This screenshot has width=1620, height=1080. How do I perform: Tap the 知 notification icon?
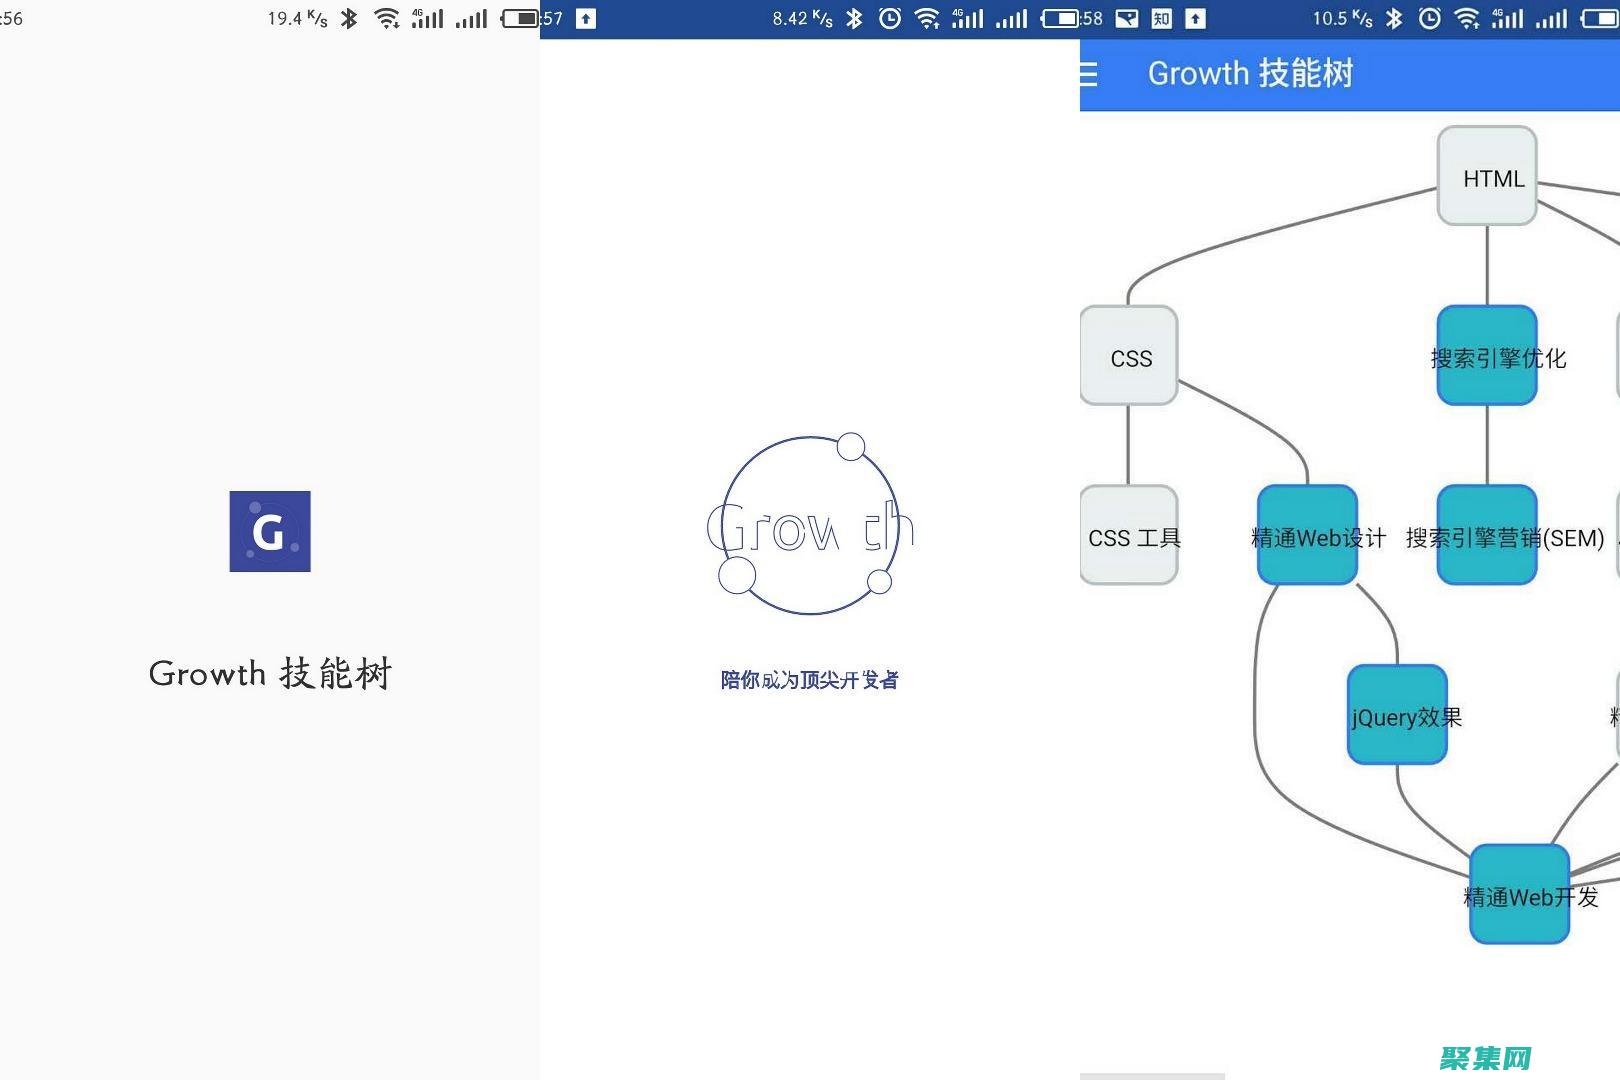pos(1160,18)
